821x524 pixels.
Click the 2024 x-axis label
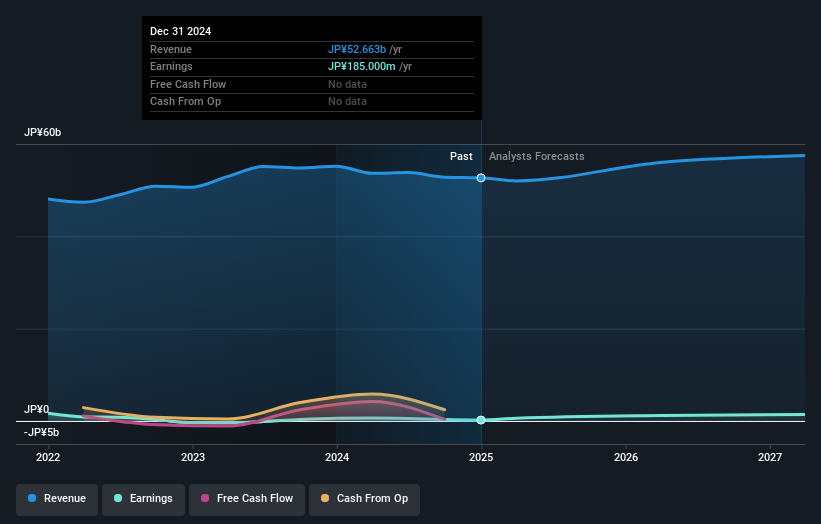tap(337, 457)
